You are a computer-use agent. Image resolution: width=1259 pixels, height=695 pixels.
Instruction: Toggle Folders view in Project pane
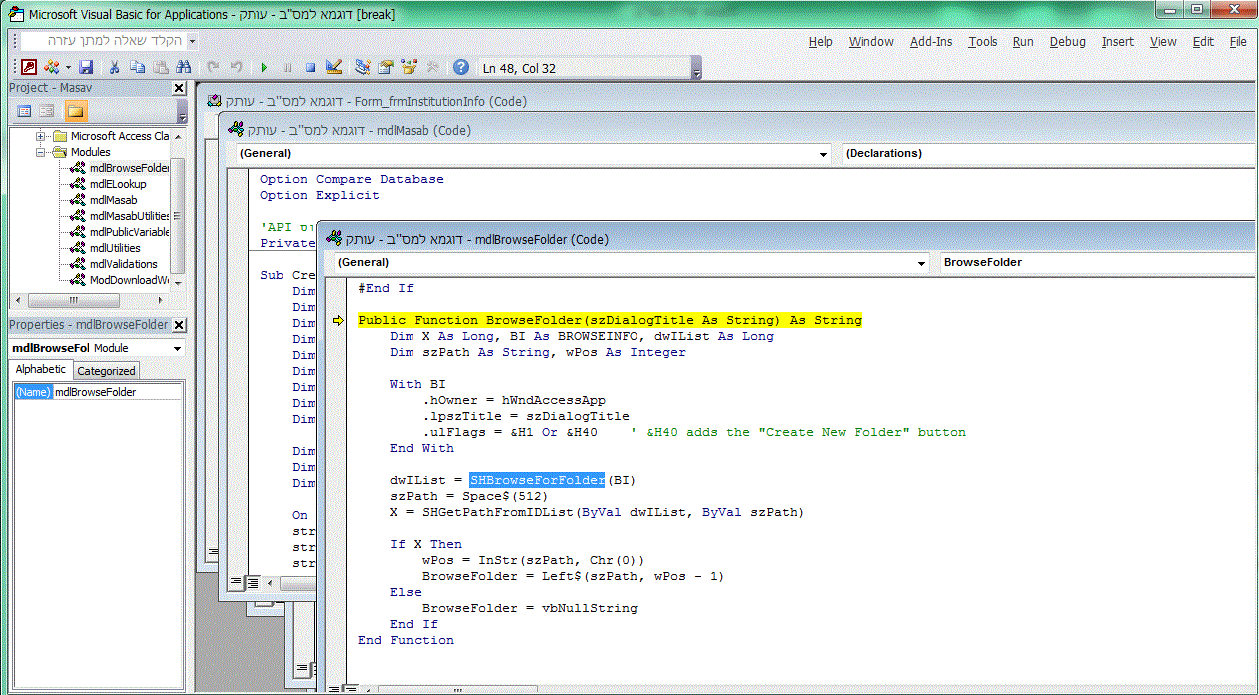click(x=75, y=111)
